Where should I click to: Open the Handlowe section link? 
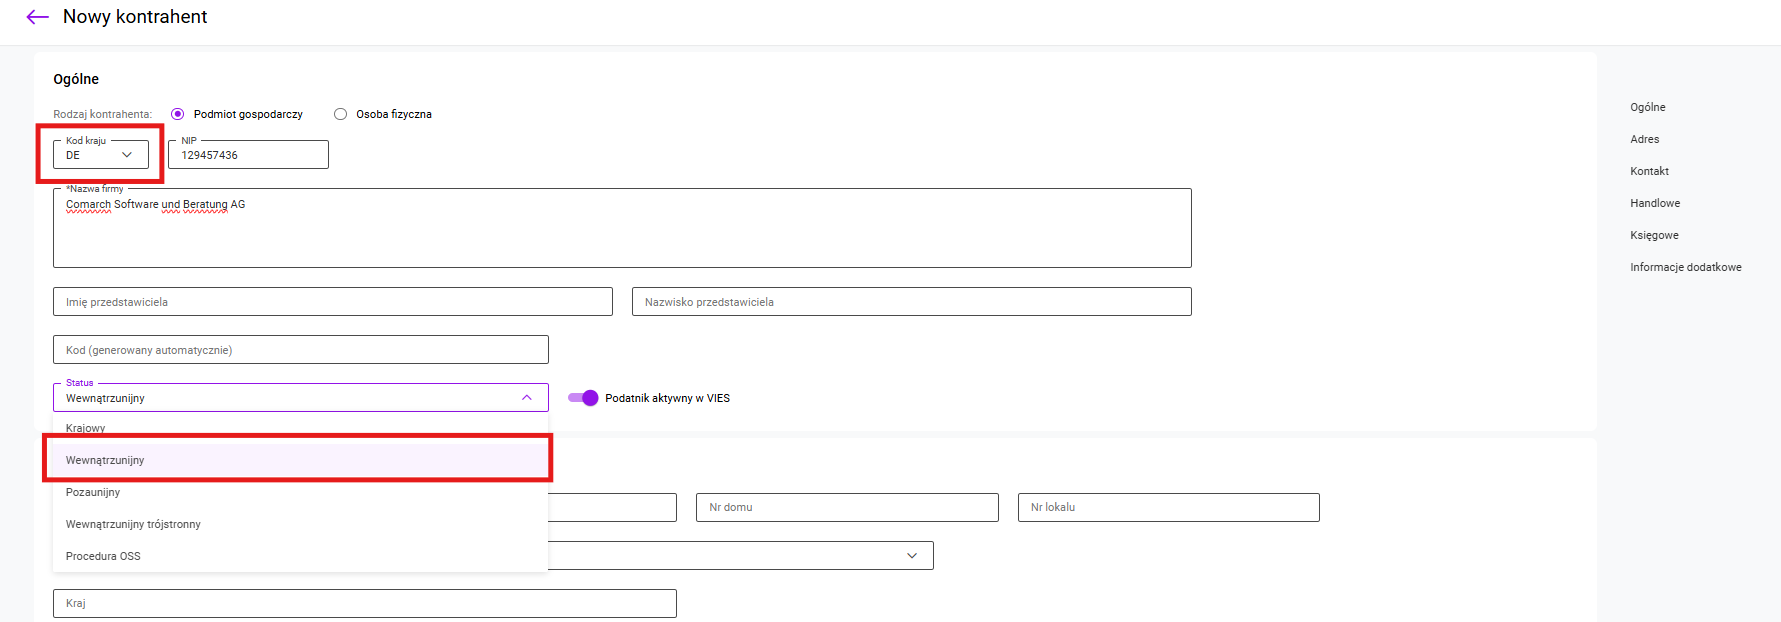click(x=1655, y=203)
